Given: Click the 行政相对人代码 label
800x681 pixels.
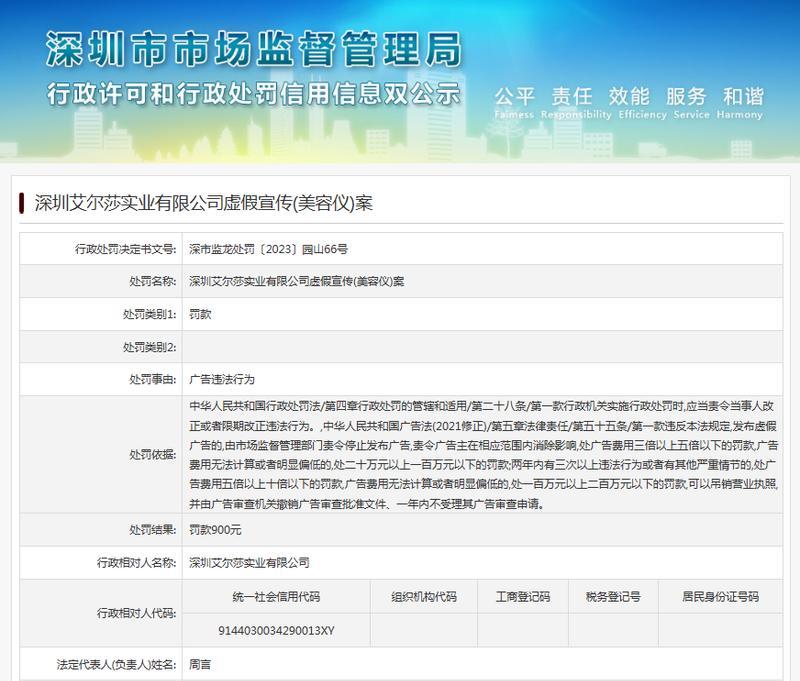Looking at the screenshot, I should [x=136, y=613].
